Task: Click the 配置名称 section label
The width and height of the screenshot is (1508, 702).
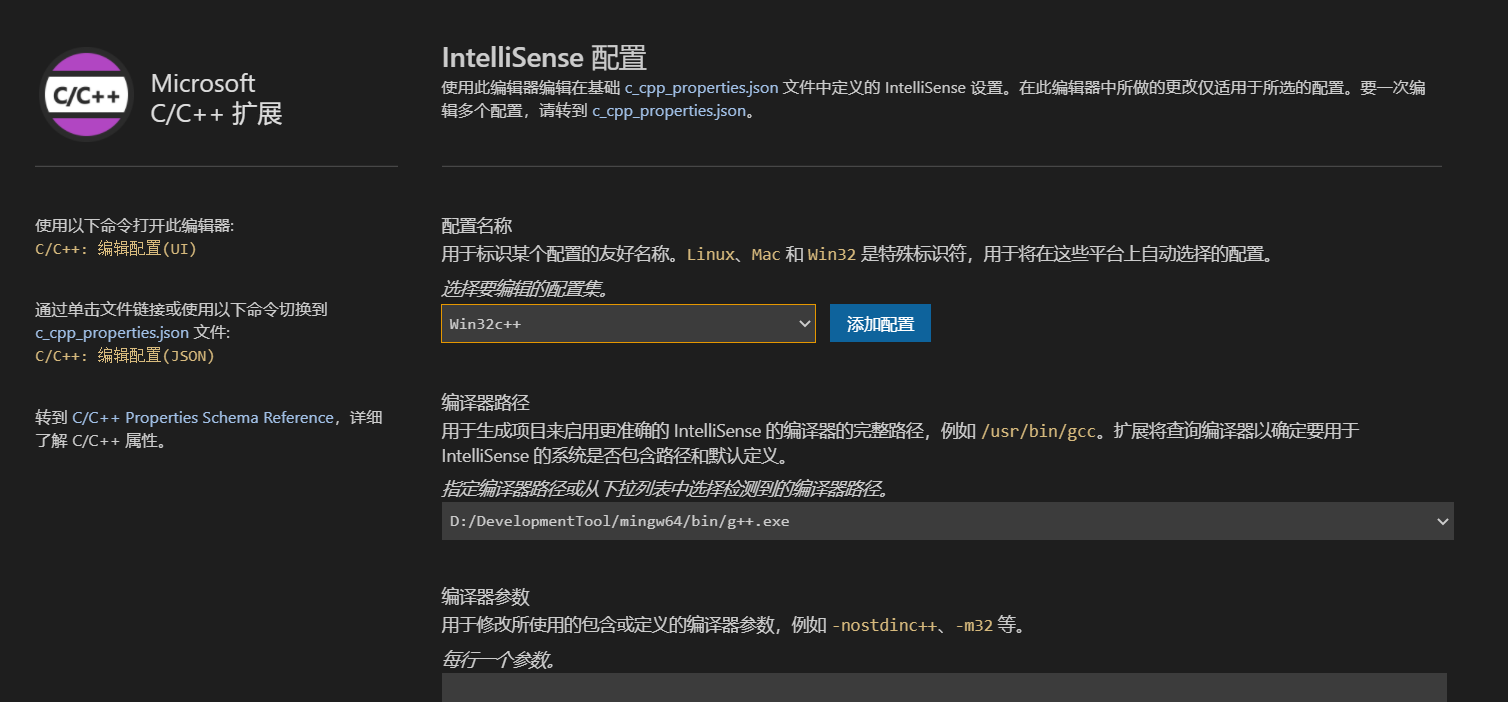Action: click(x=477, y=226)
